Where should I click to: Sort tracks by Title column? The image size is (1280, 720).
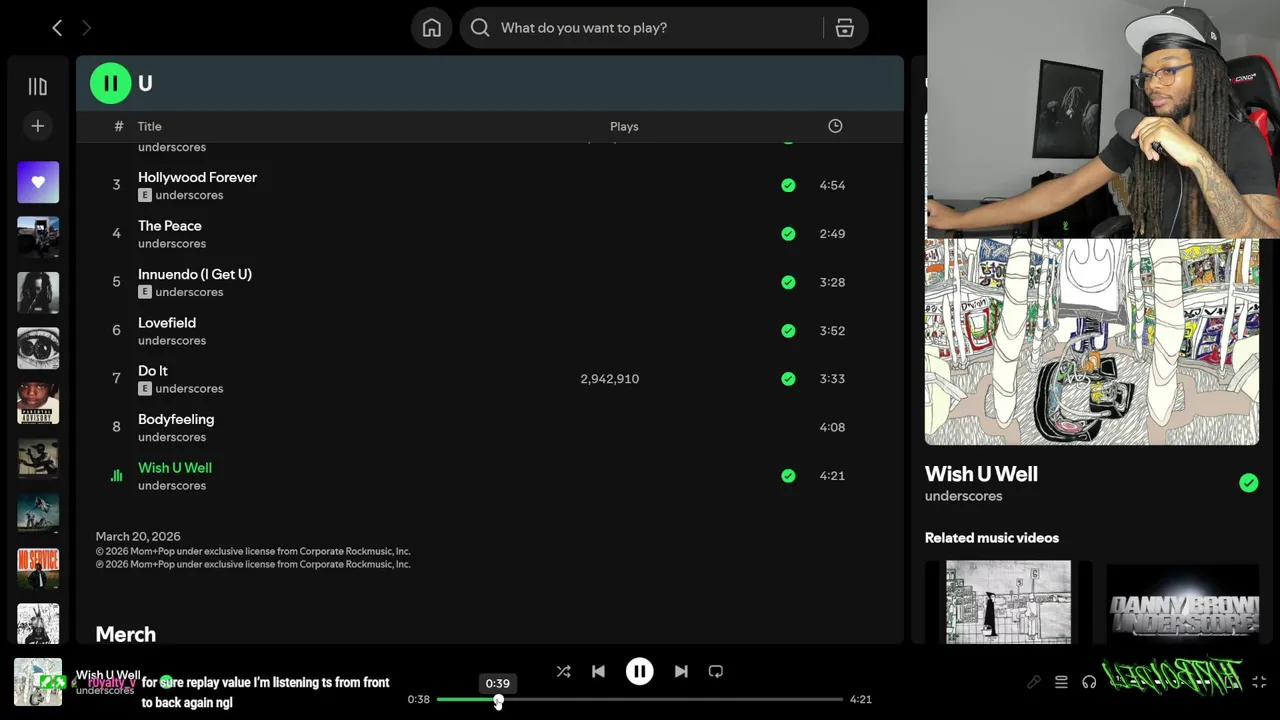150,126
